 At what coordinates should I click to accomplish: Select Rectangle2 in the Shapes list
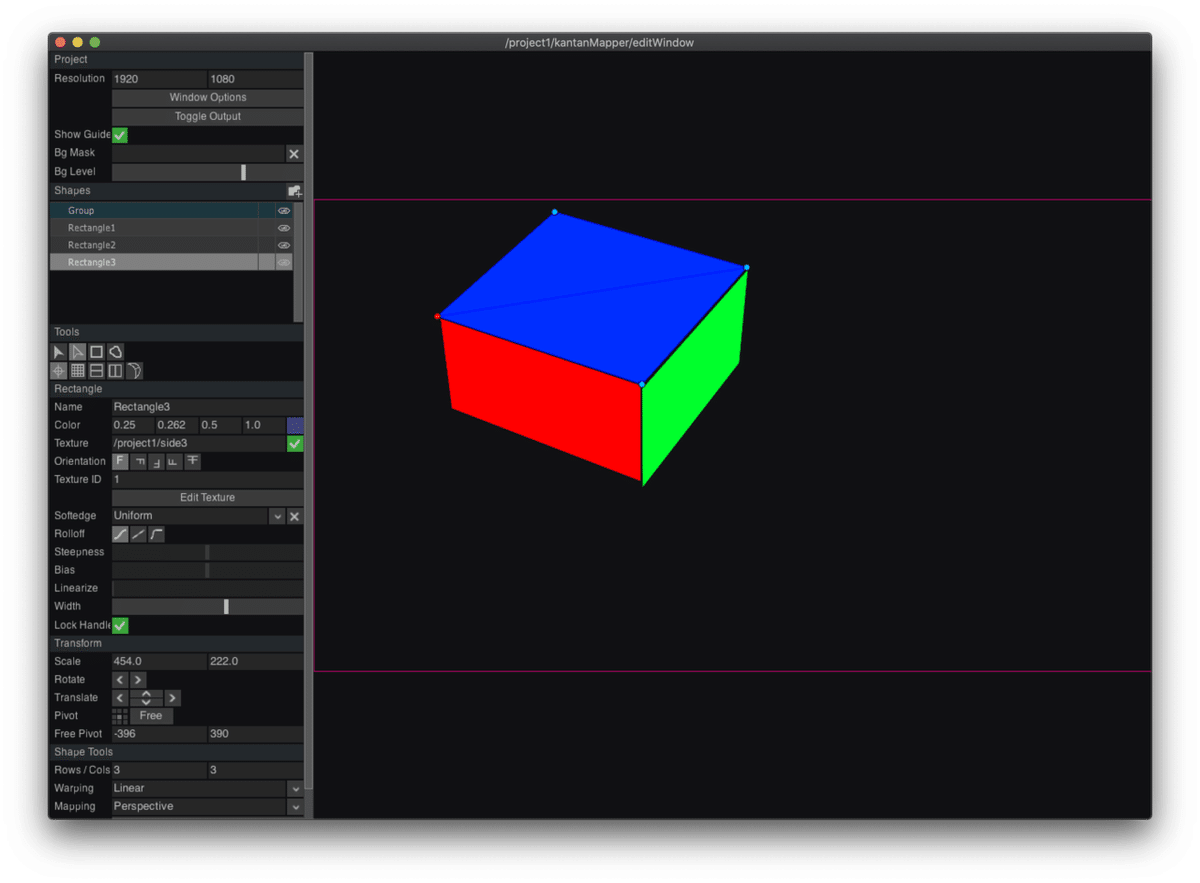coord(154,245)
